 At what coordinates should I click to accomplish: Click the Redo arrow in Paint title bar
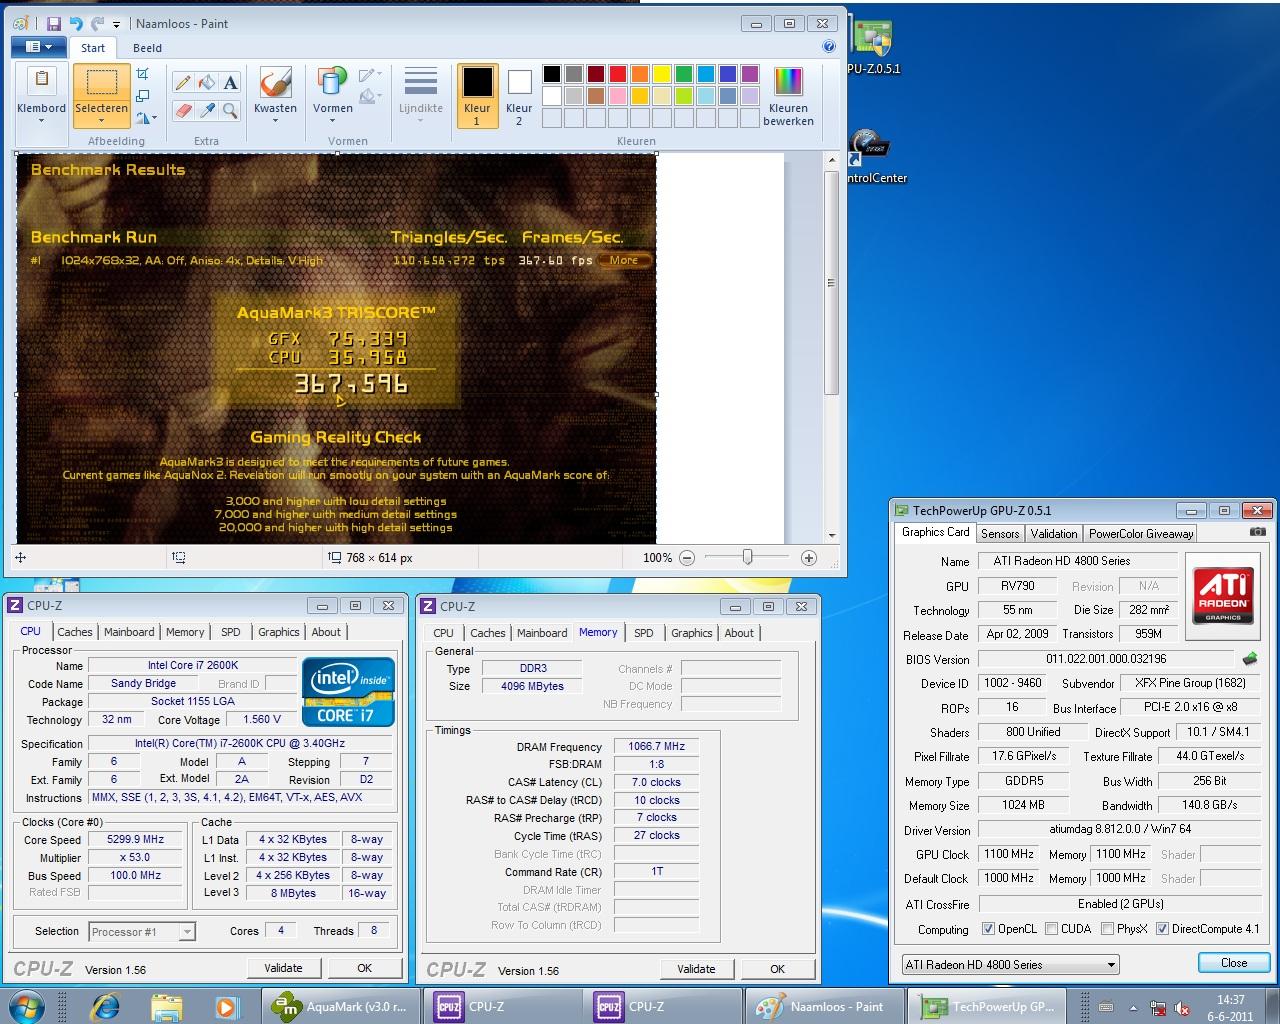click(97, 23)
